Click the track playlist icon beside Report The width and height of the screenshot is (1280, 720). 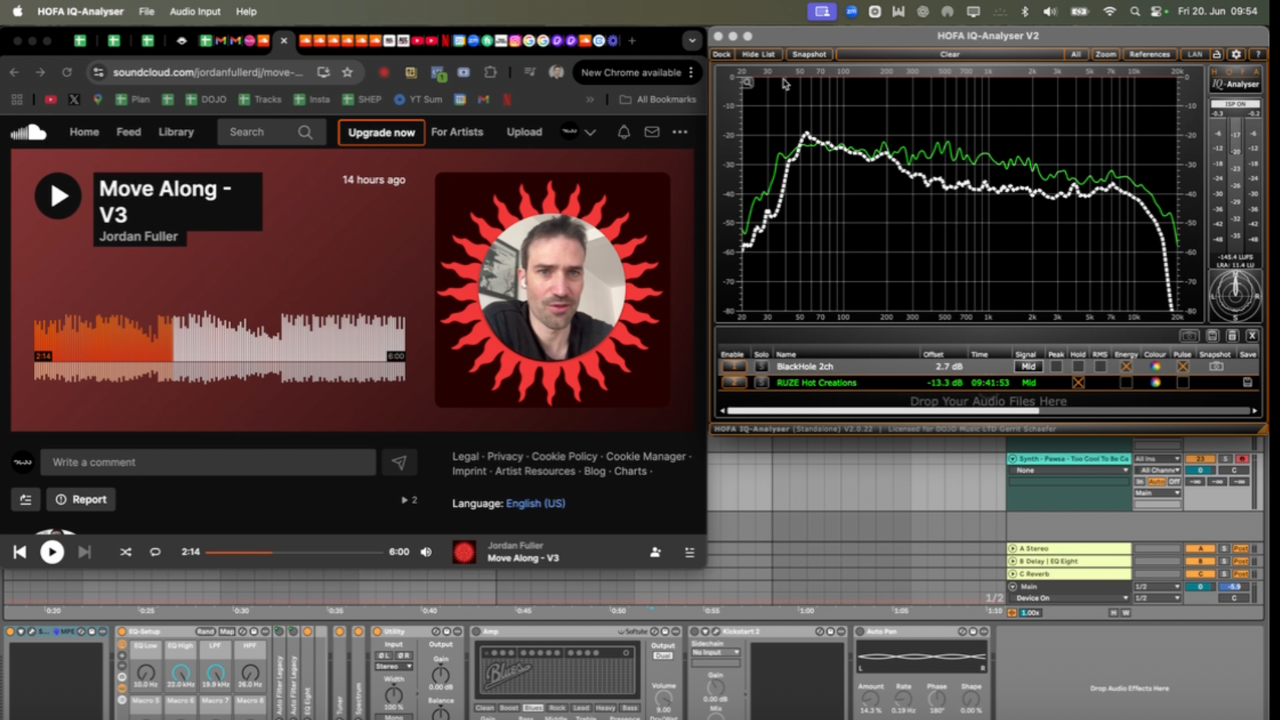[26, 499]
